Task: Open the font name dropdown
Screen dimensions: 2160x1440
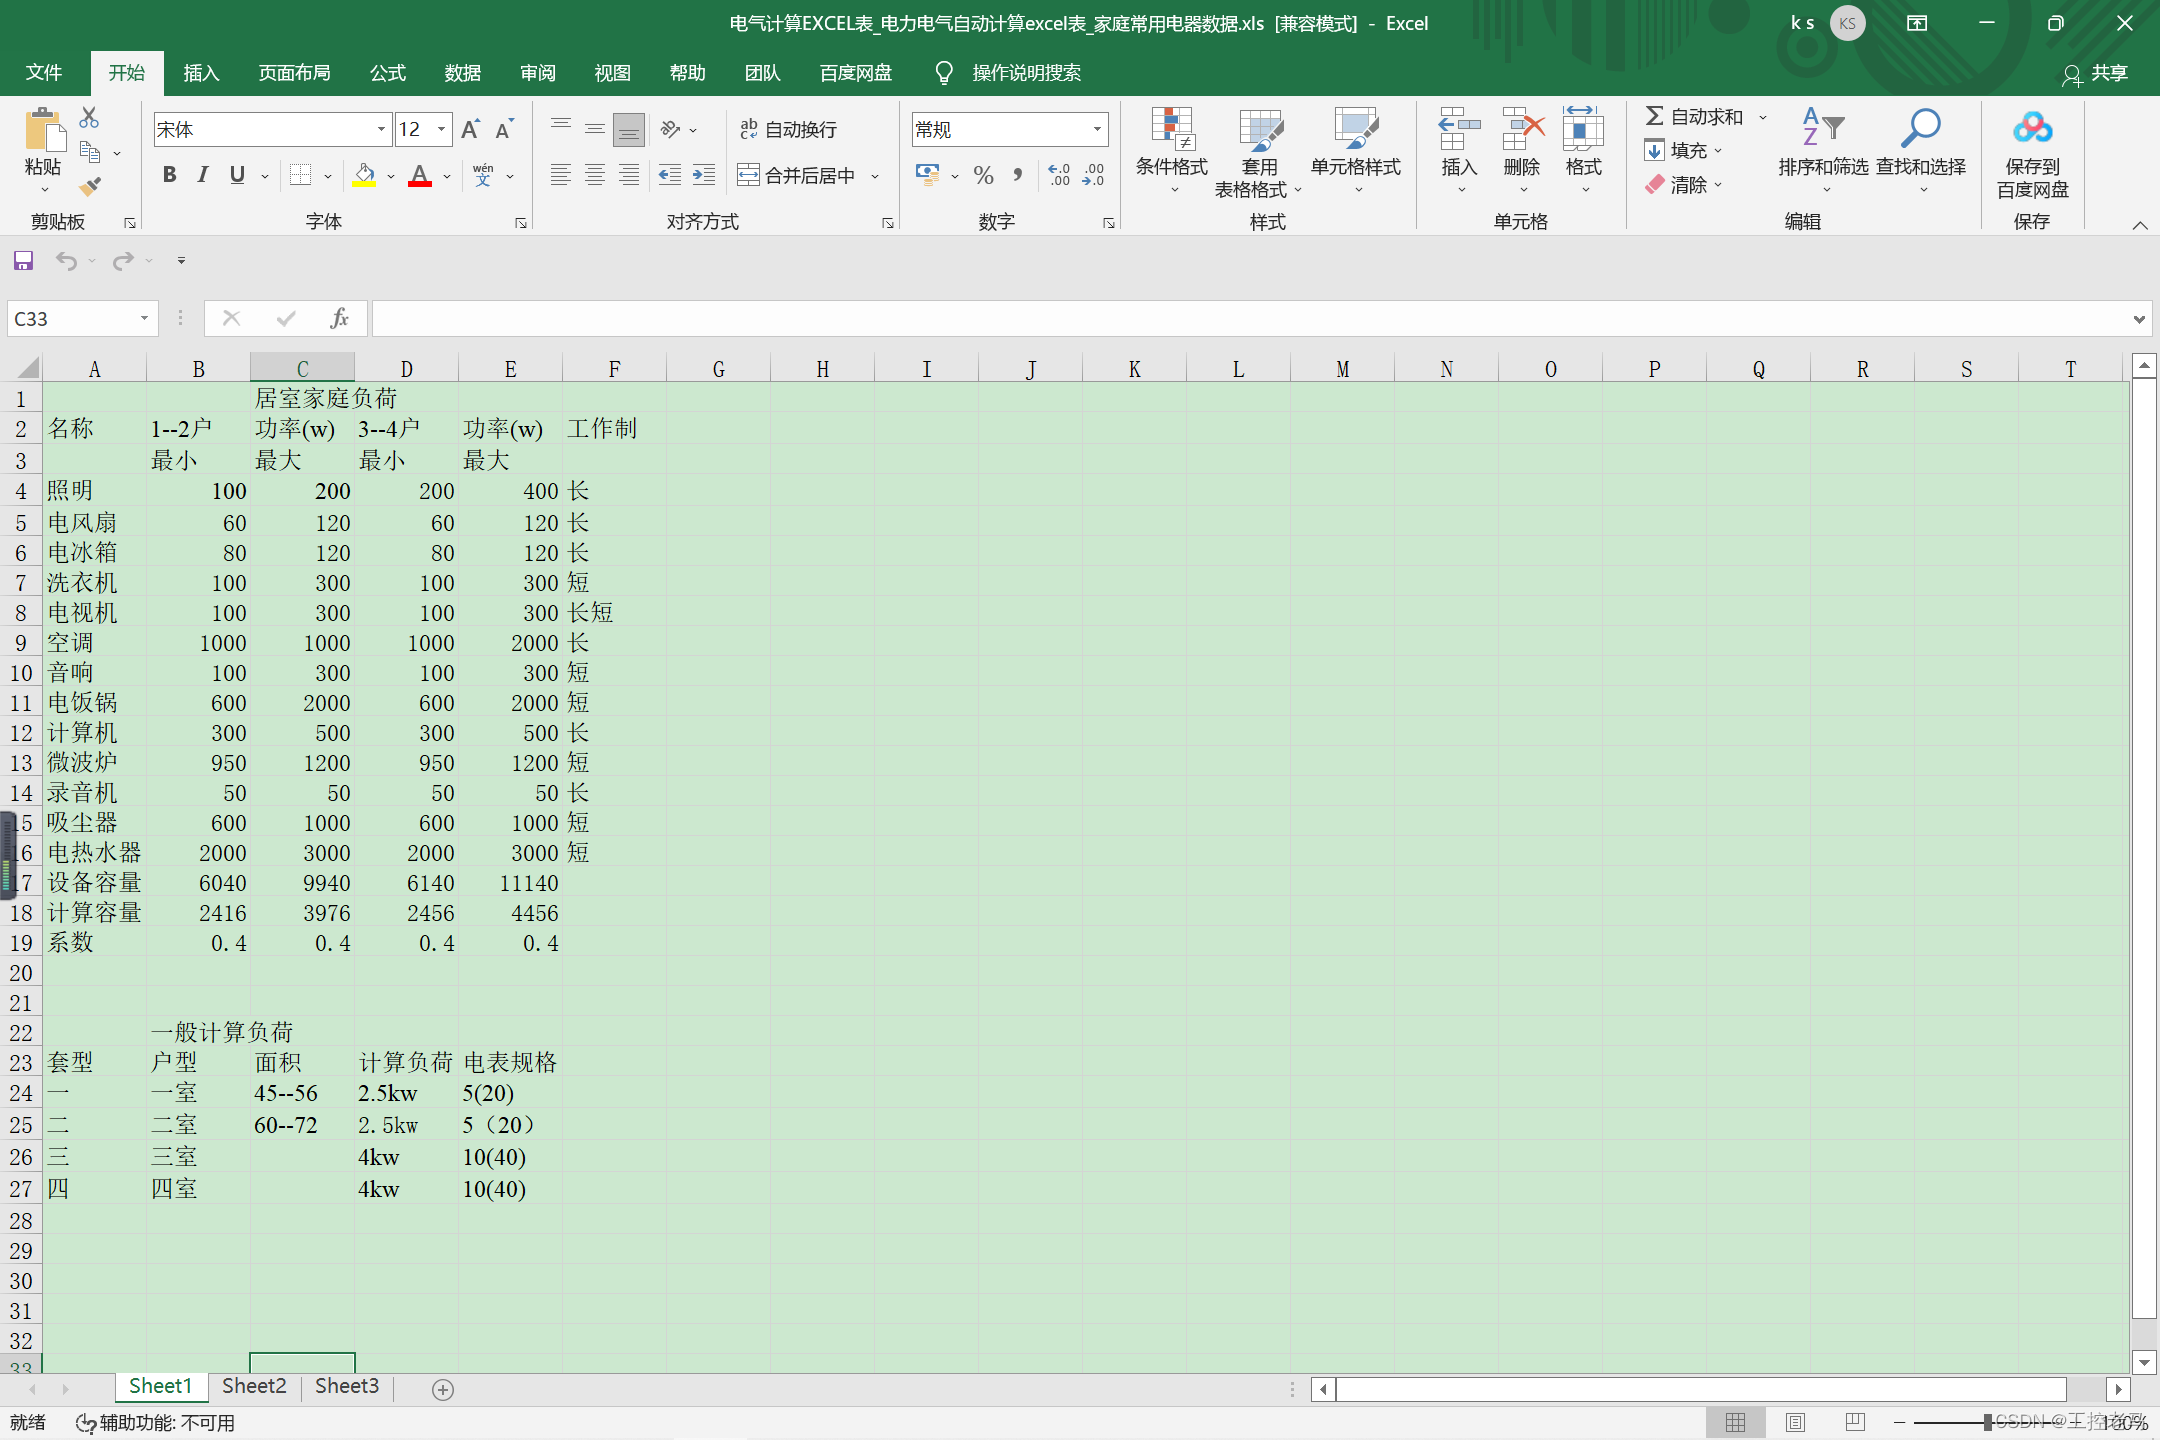Action: (x=381, y=130)
